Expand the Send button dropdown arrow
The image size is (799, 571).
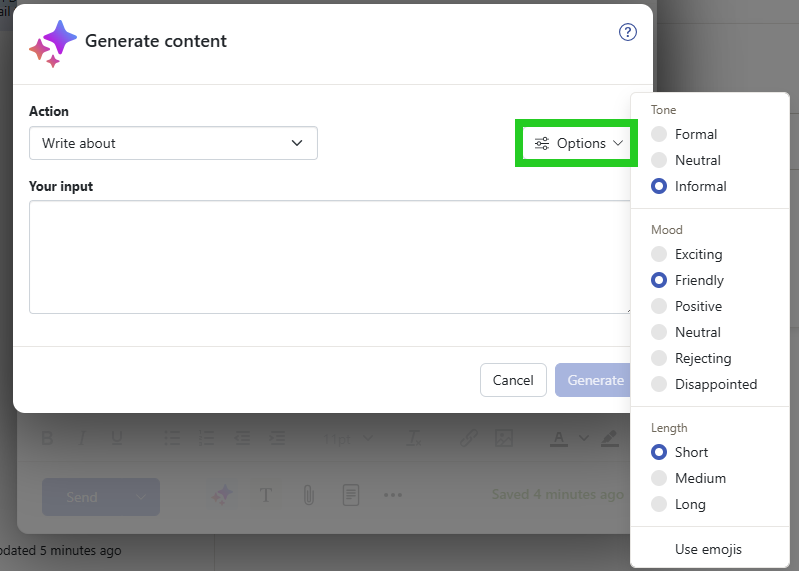[x=141, y=497]
